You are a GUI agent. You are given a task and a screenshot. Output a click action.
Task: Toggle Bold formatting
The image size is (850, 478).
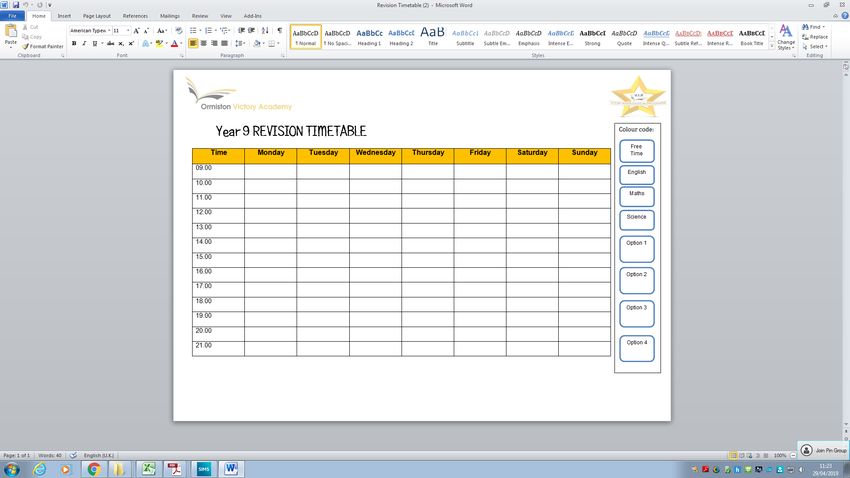(74, 43)
